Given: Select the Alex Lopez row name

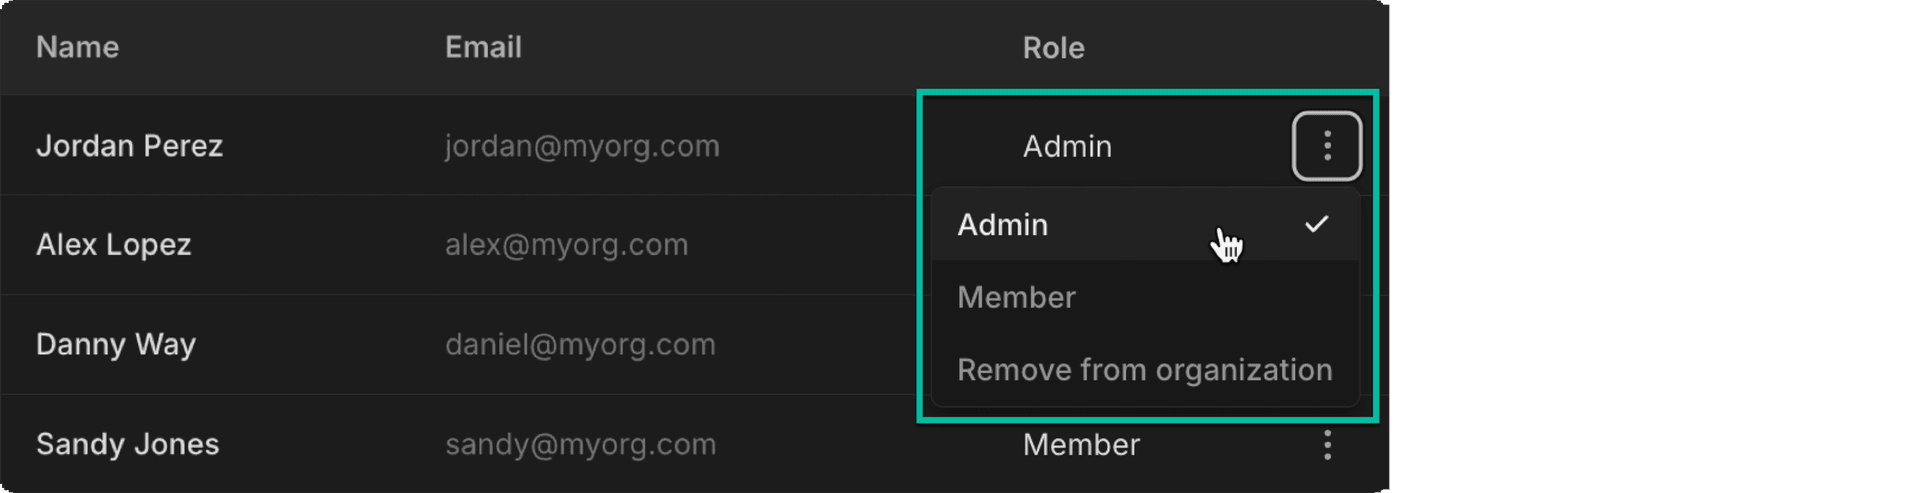Looking at the screenshot, I should point(113,245).
